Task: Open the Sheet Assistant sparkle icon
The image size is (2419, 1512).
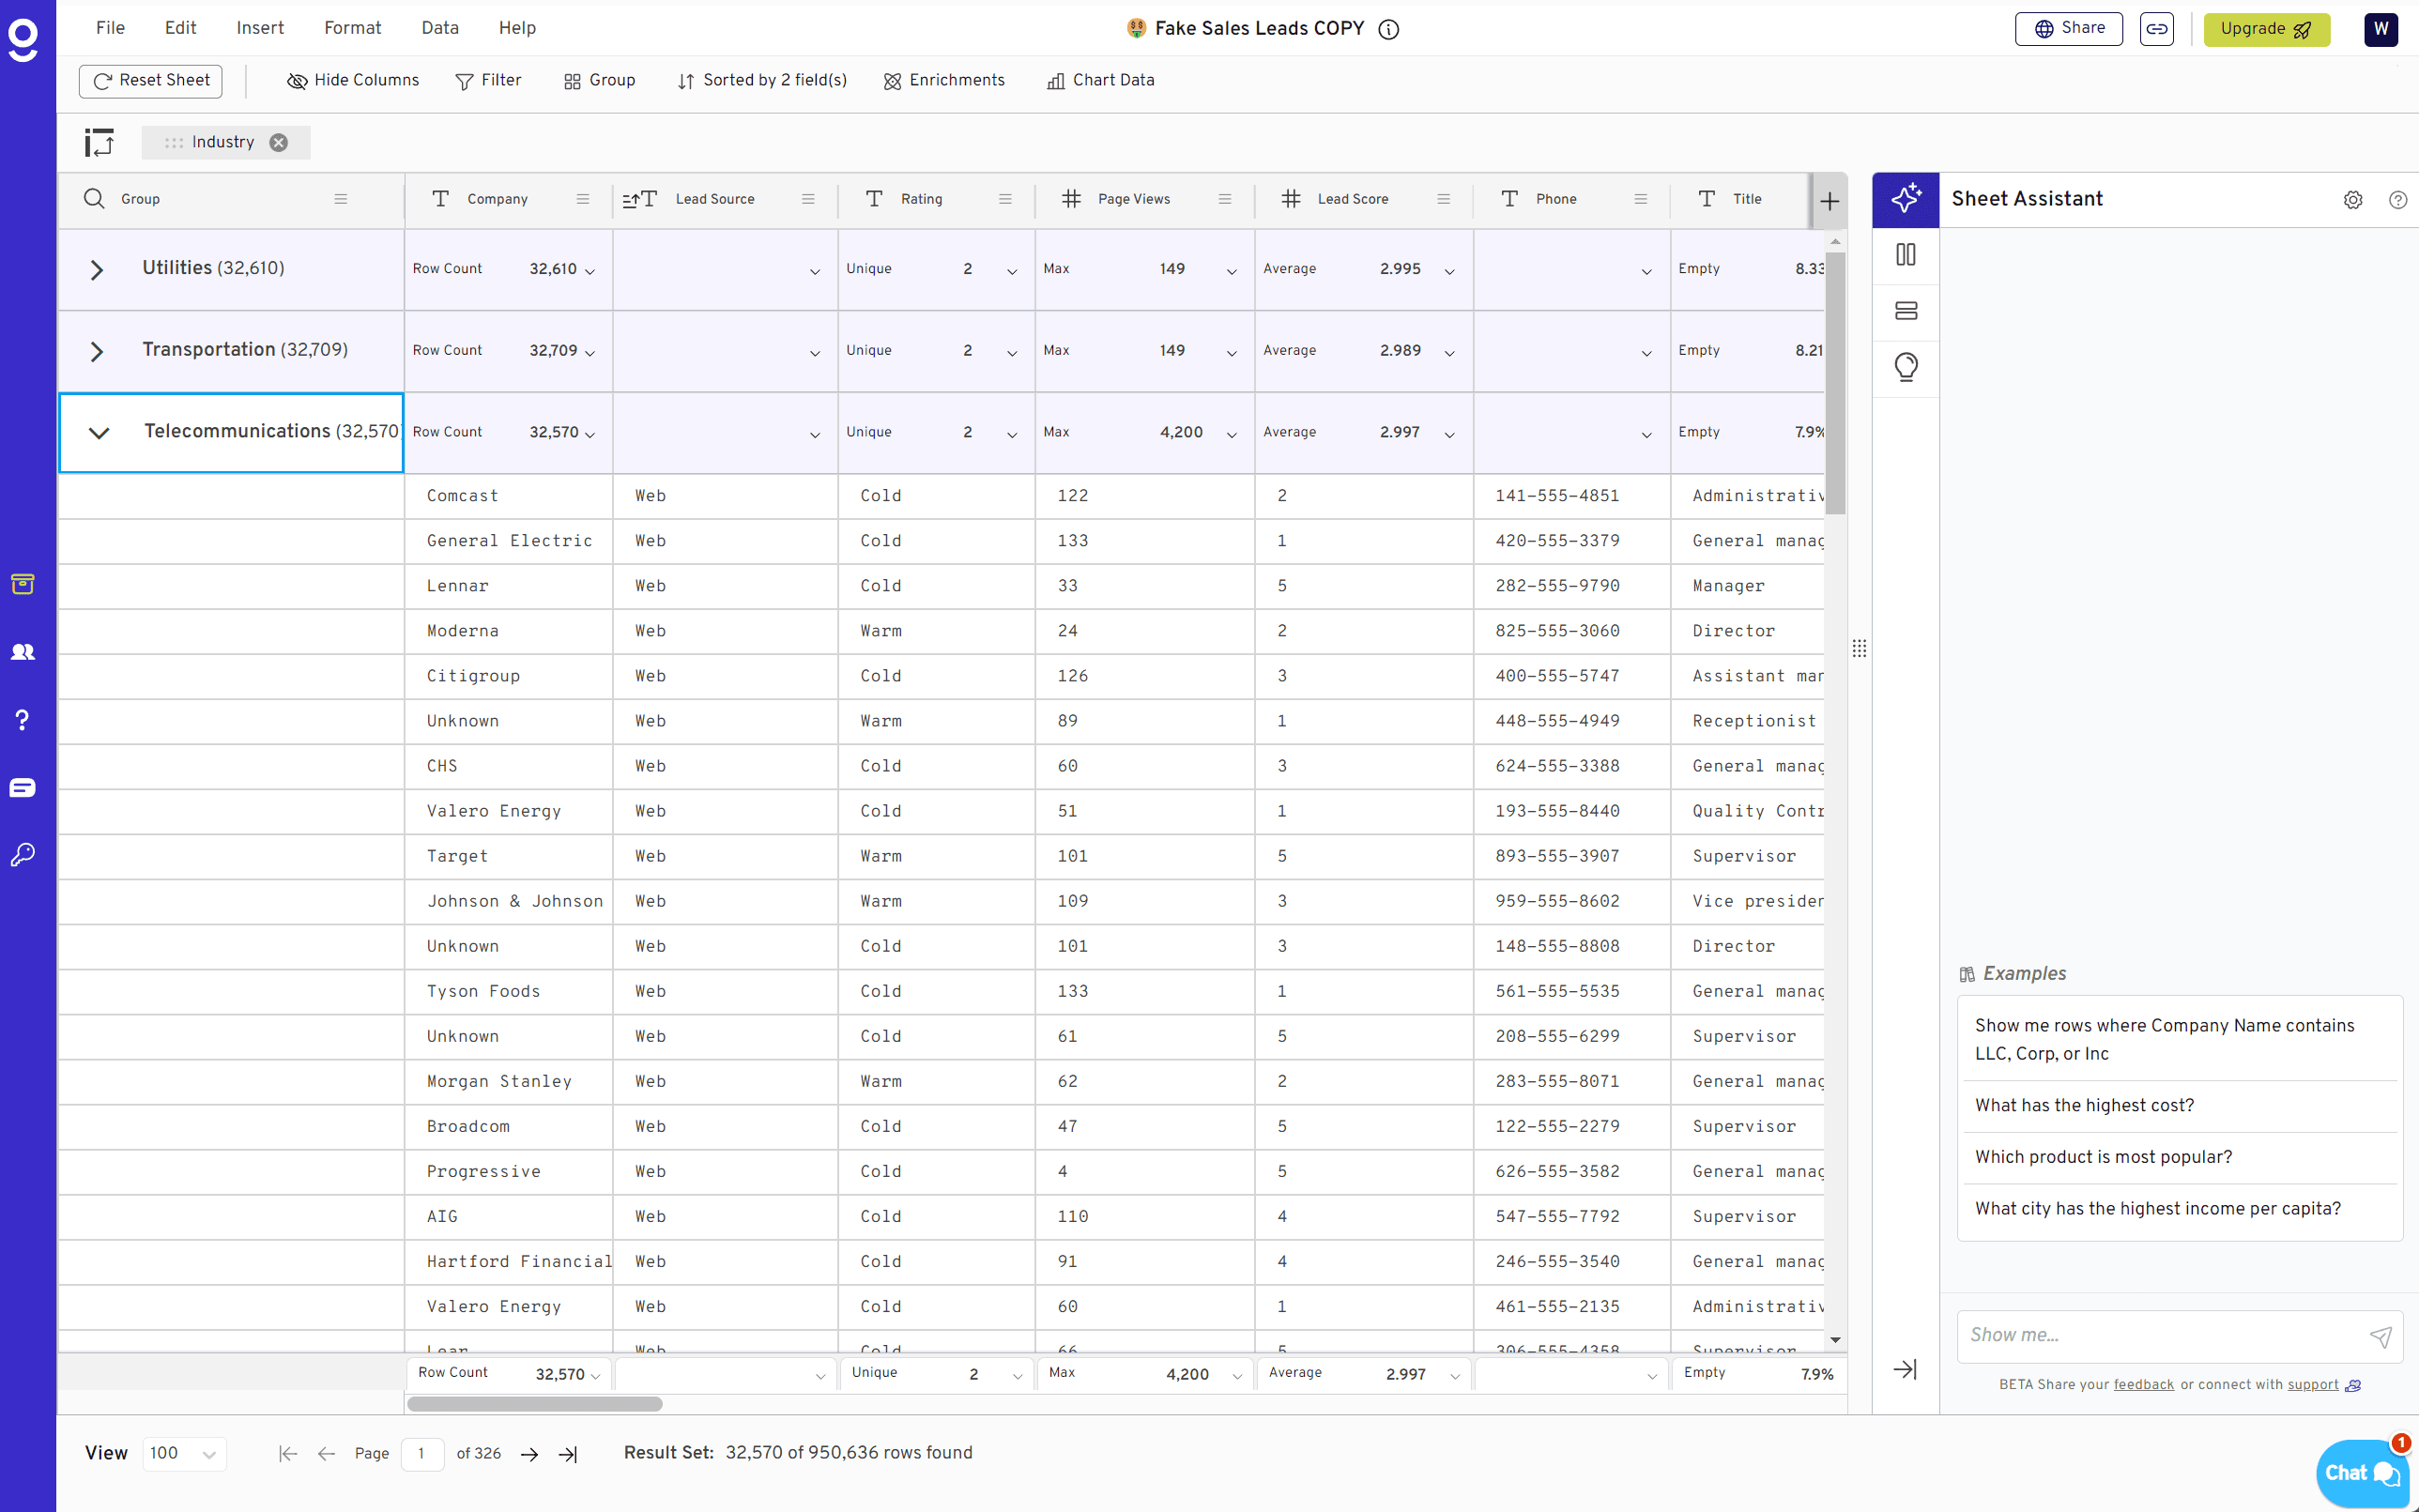Action: coord(1905,199)
